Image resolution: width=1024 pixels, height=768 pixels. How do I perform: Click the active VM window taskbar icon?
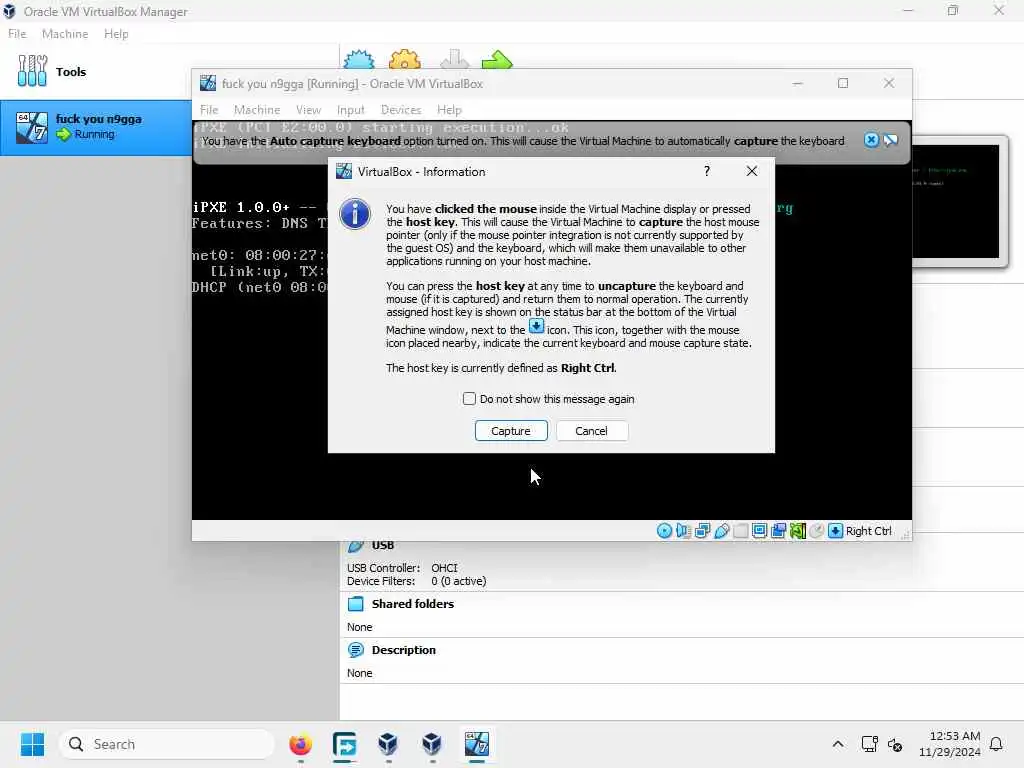point(477,744)
